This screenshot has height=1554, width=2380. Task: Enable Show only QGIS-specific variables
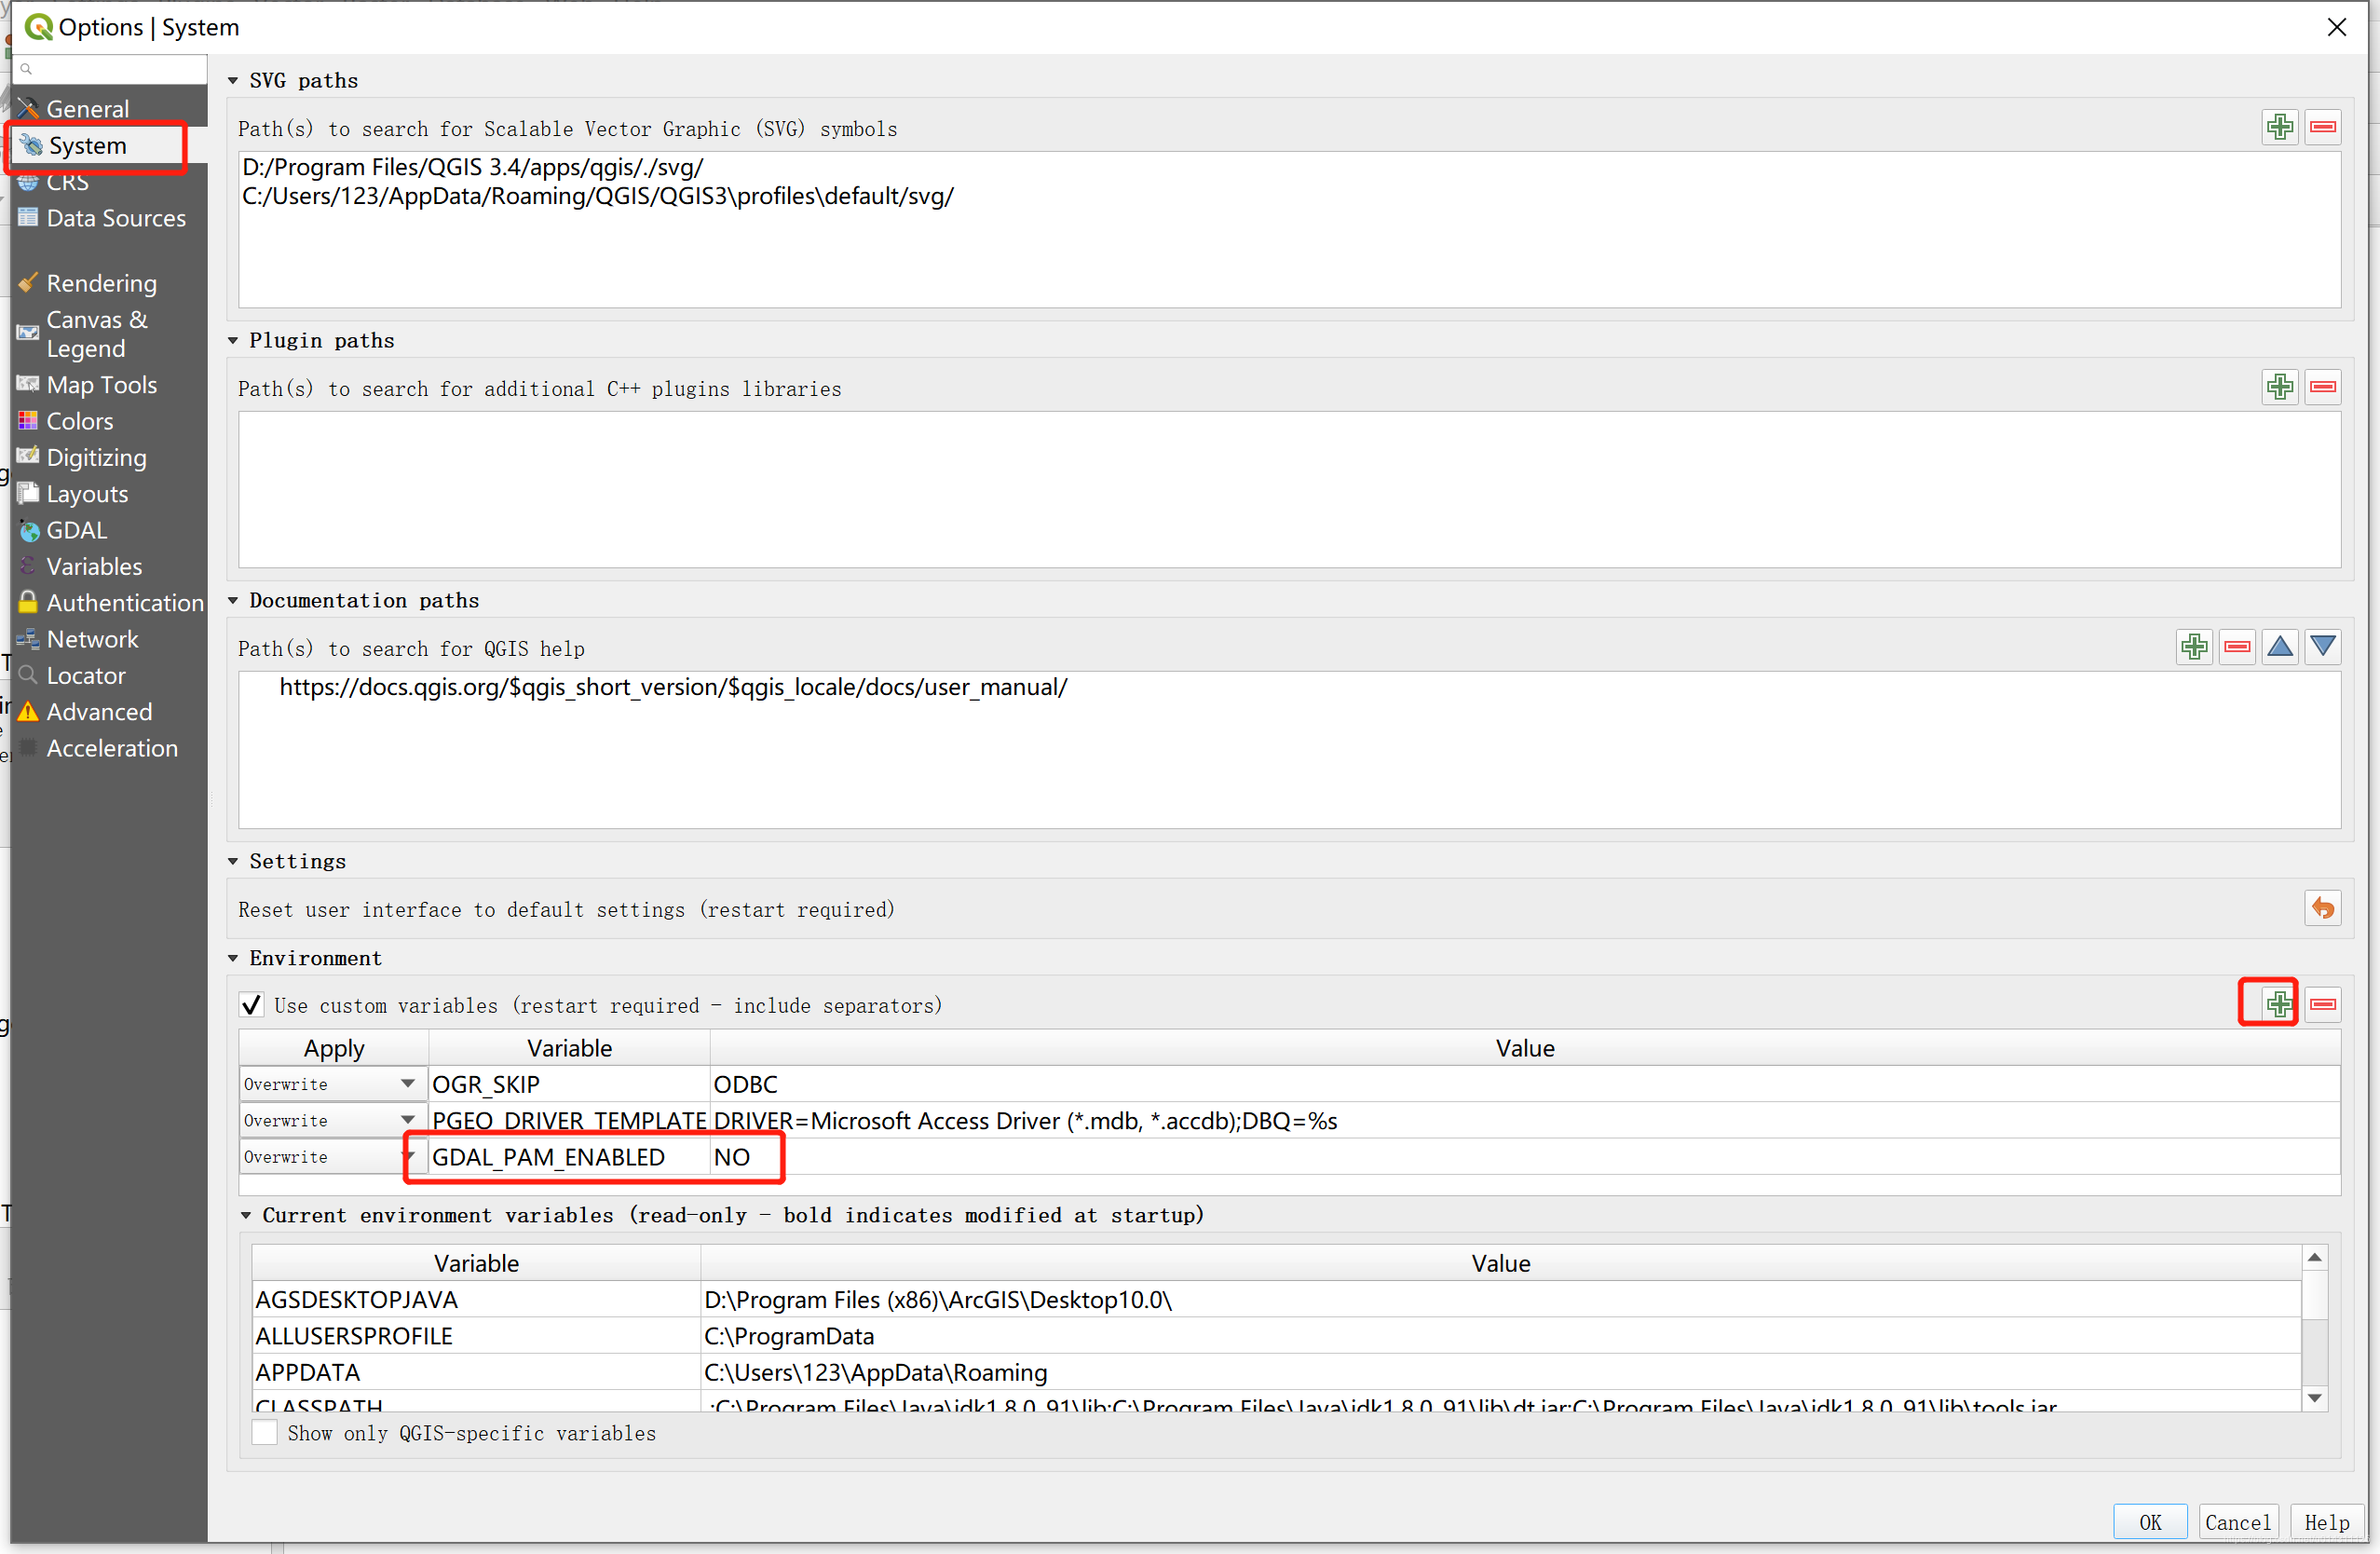pyautogui.click(x=265, y=1433)
